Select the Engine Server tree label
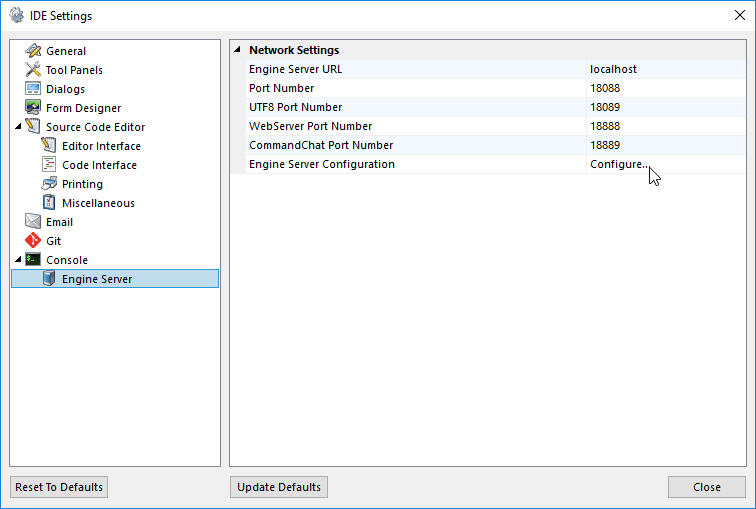Viewport: 756px width, 509px height. [x=97, y=279]
